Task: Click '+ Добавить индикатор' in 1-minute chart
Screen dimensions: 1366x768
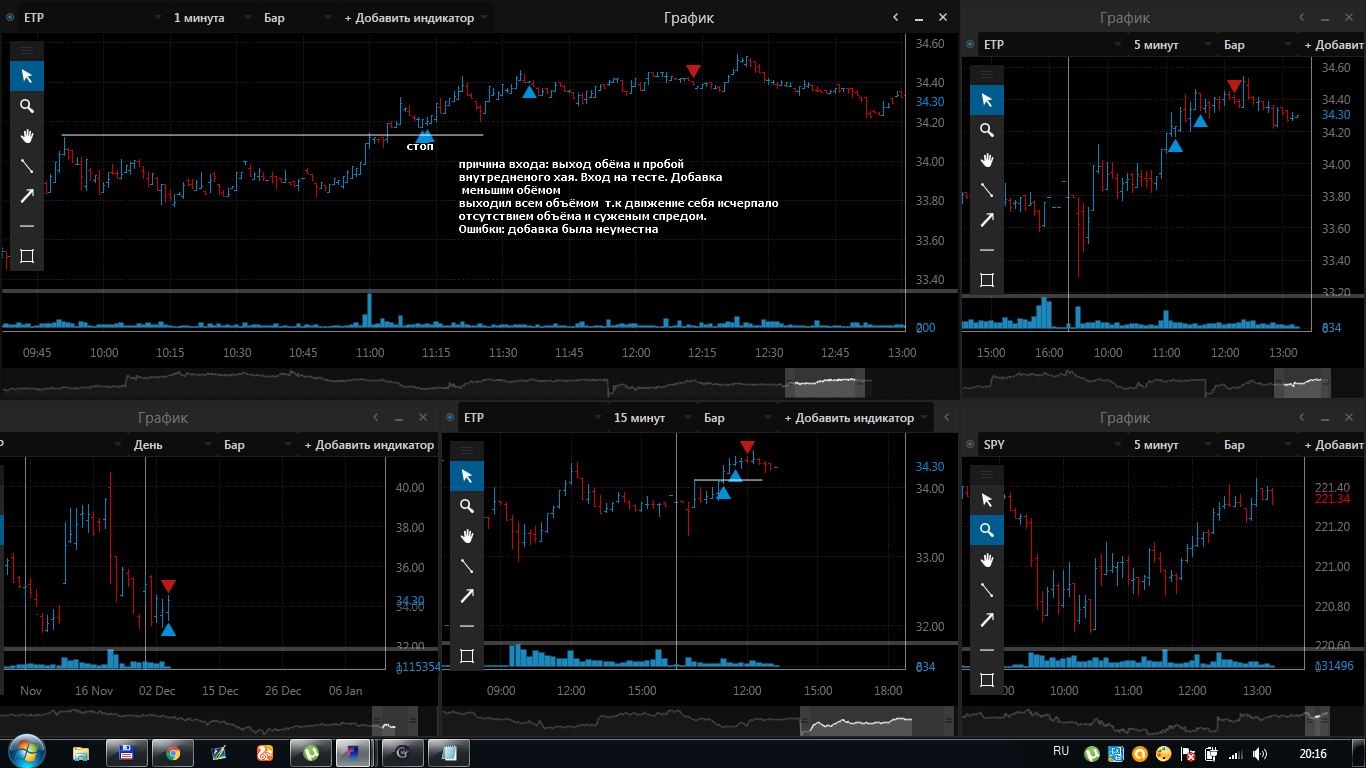Action: [416, 18]
